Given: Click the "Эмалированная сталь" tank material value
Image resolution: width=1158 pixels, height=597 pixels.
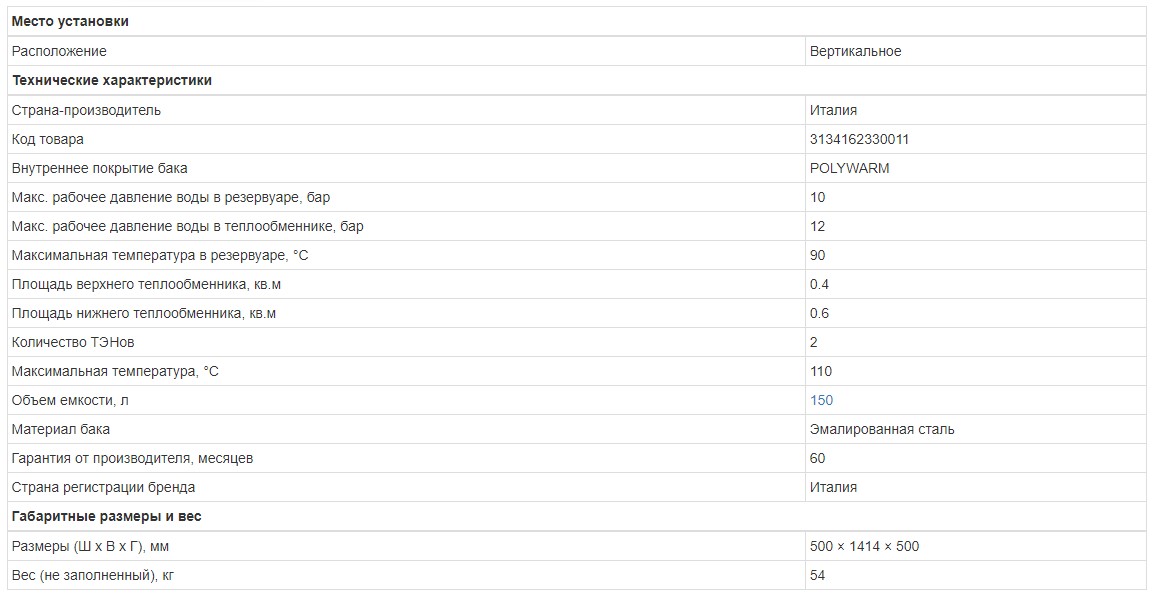Looking at the screenshot, I should pos(882,429).
